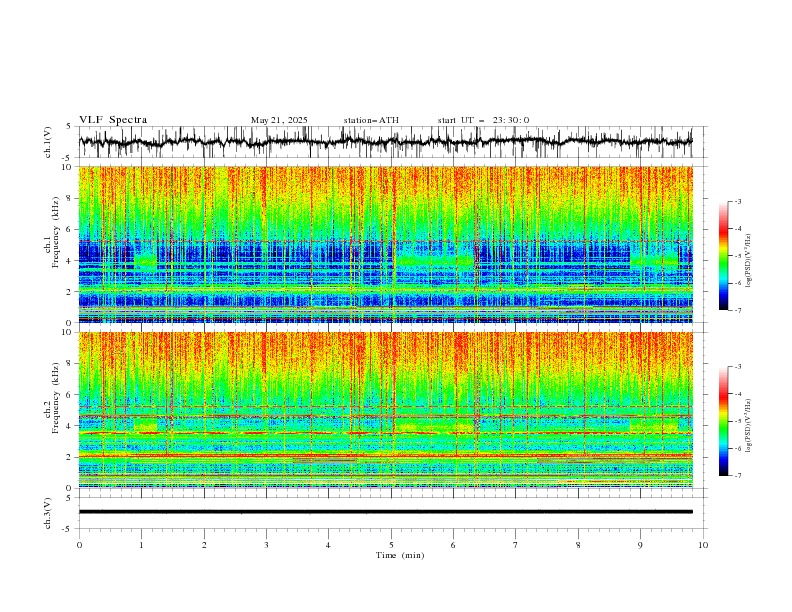Click the time axis tick label "7"
The image size is (792, 612).
coord(516,545)
